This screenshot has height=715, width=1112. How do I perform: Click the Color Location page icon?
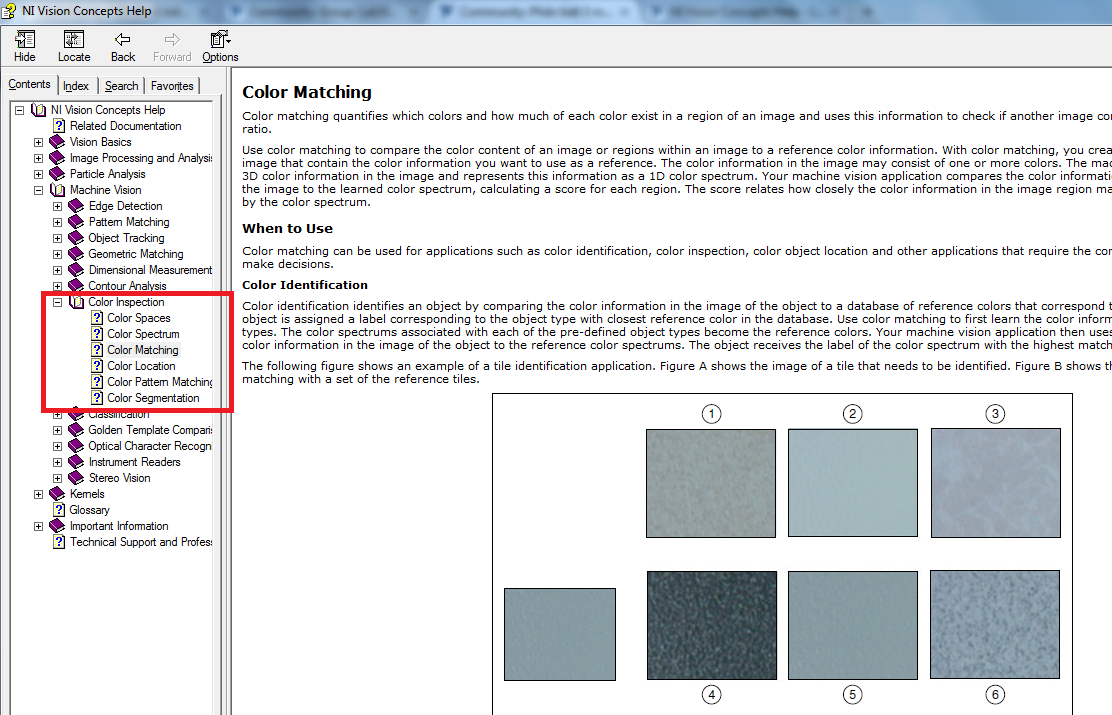[97, 366]
